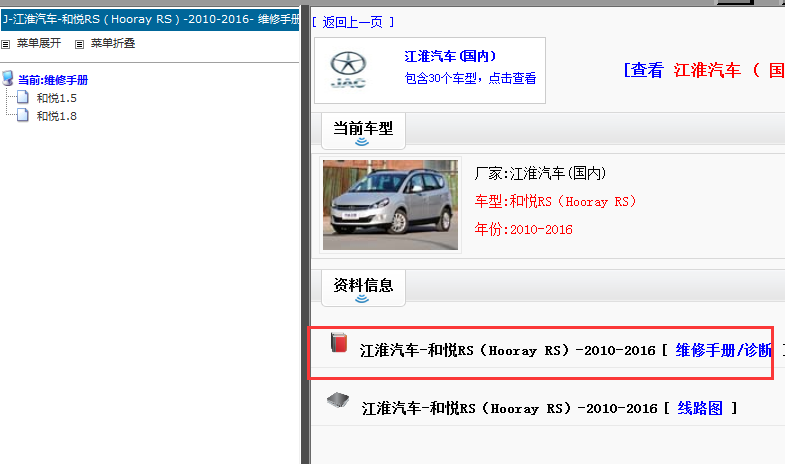Click the text 厂家:江淮汽车(国内)
This screenshot has height=464, width=785.
[x=540, y=174]
